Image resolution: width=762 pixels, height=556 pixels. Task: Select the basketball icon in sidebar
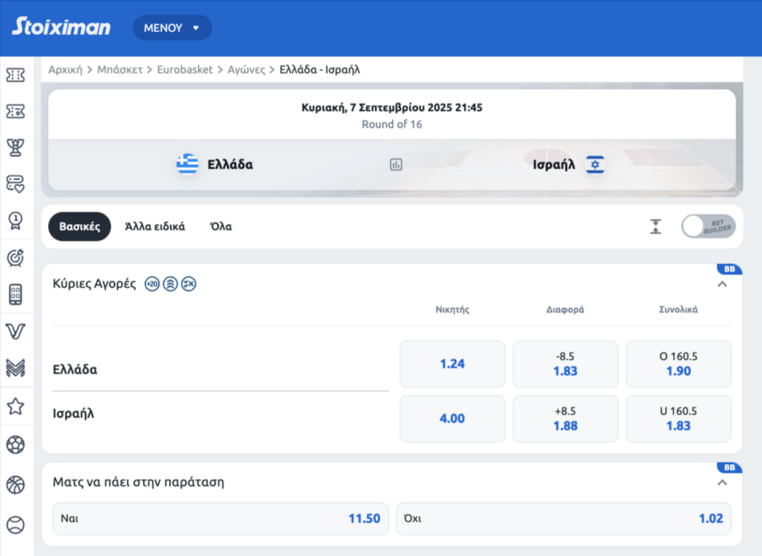[15, 485]
